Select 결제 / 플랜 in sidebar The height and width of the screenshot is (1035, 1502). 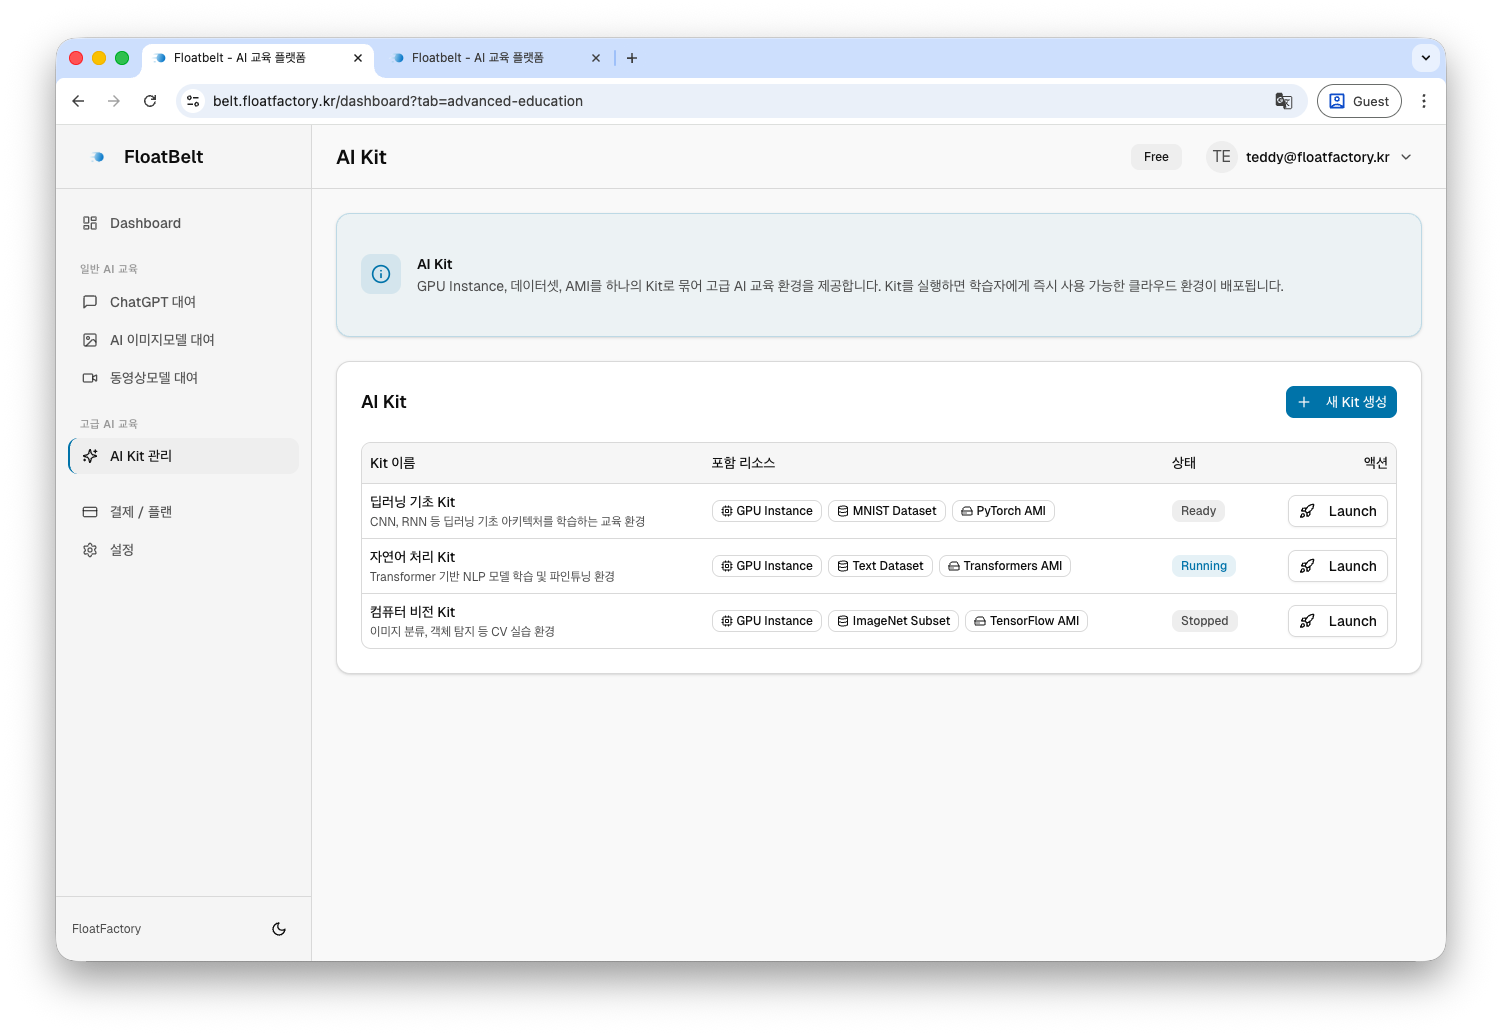tap(141, 512)
